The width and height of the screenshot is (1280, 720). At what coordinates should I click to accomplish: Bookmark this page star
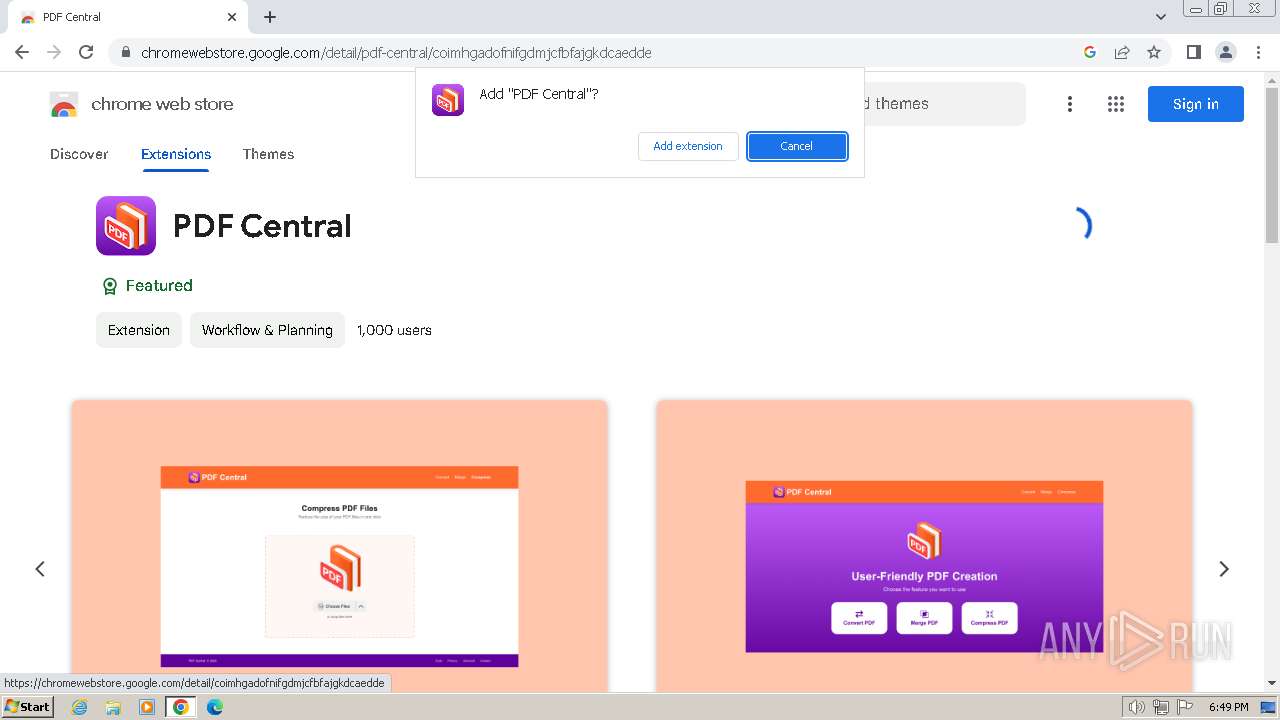(x=1154, y=52)
